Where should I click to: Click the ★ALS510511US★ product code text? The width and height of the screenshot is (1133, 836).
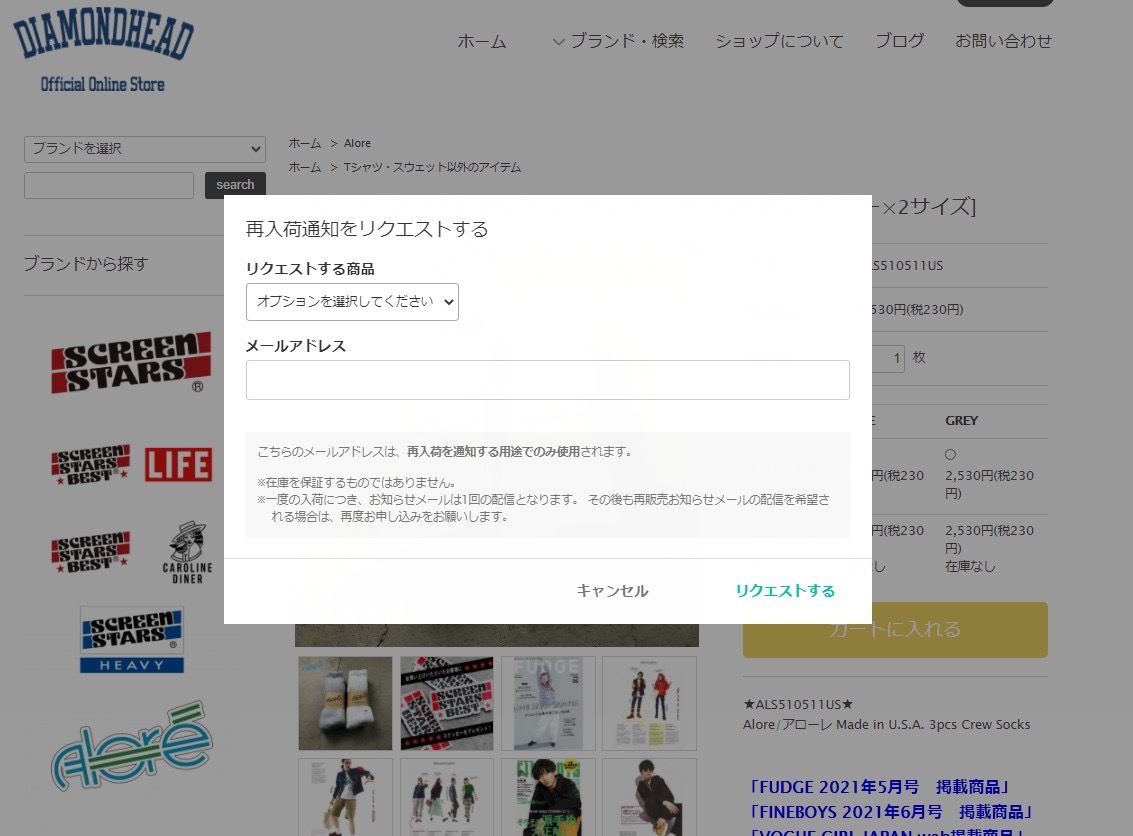click(798, 704)
